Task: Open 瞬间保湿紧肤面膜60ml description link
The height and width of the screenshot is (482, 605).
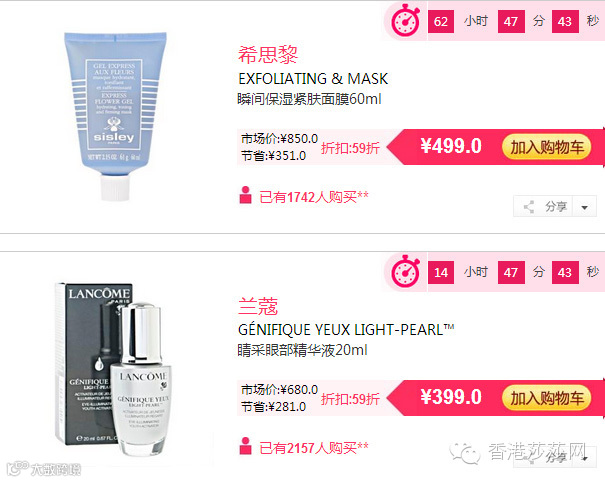Action: (x=309, y=99)
